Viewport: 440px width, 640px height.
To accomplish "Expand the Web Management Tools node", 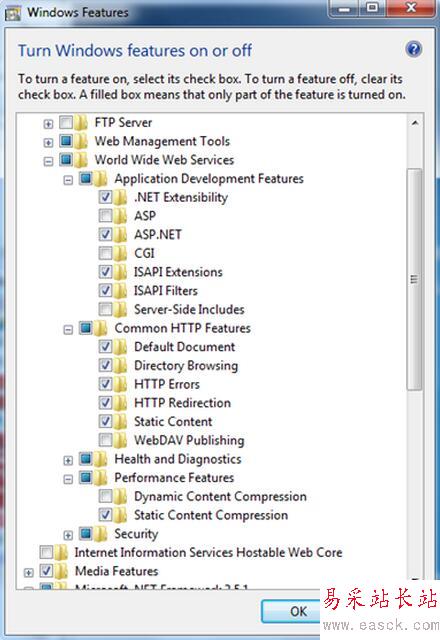I will (x=48, y=143).
